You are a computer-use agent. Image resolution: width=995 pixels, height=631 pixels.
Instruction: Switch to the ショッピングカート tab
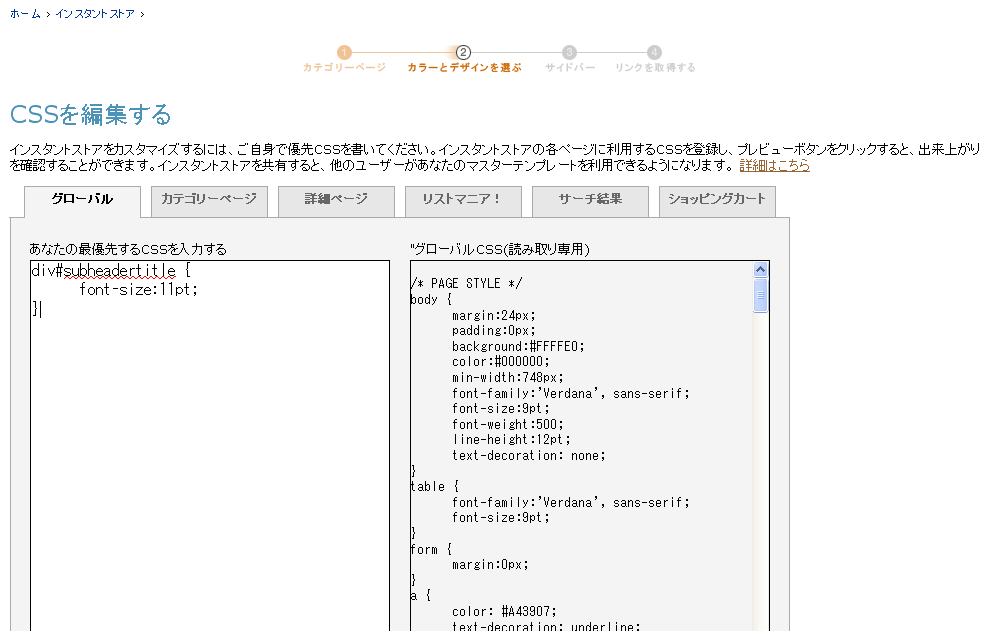(717, 200)
